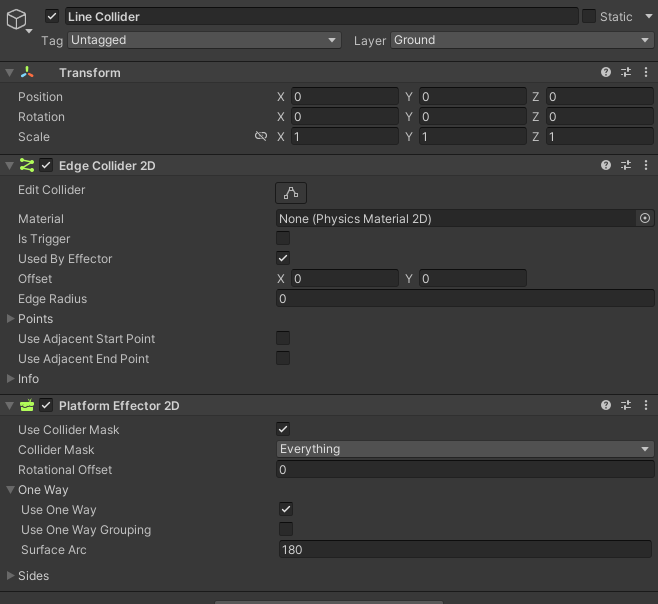Click the Line Collider name field

[321, 16]
